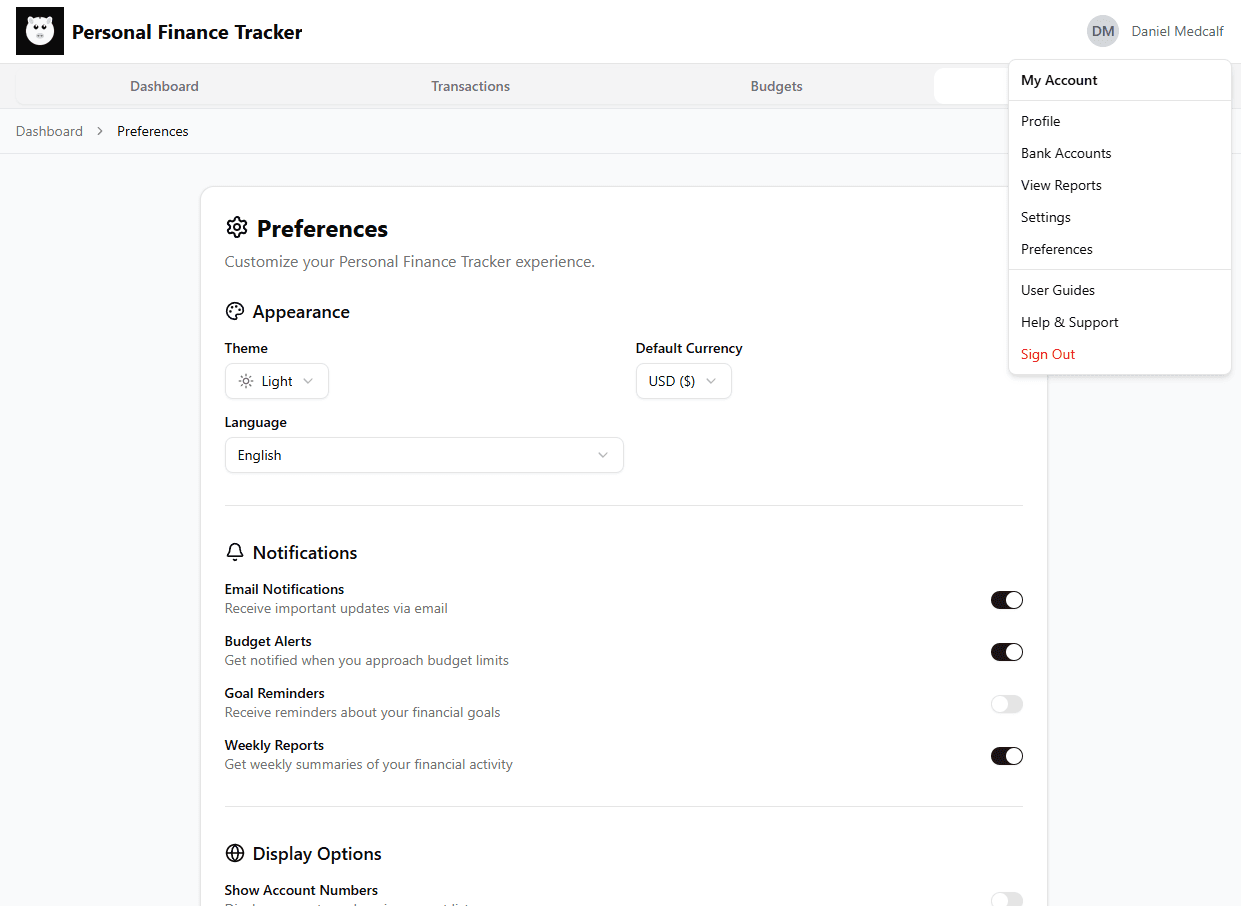Select Bank Accounts from account menu

[1066, 153]
